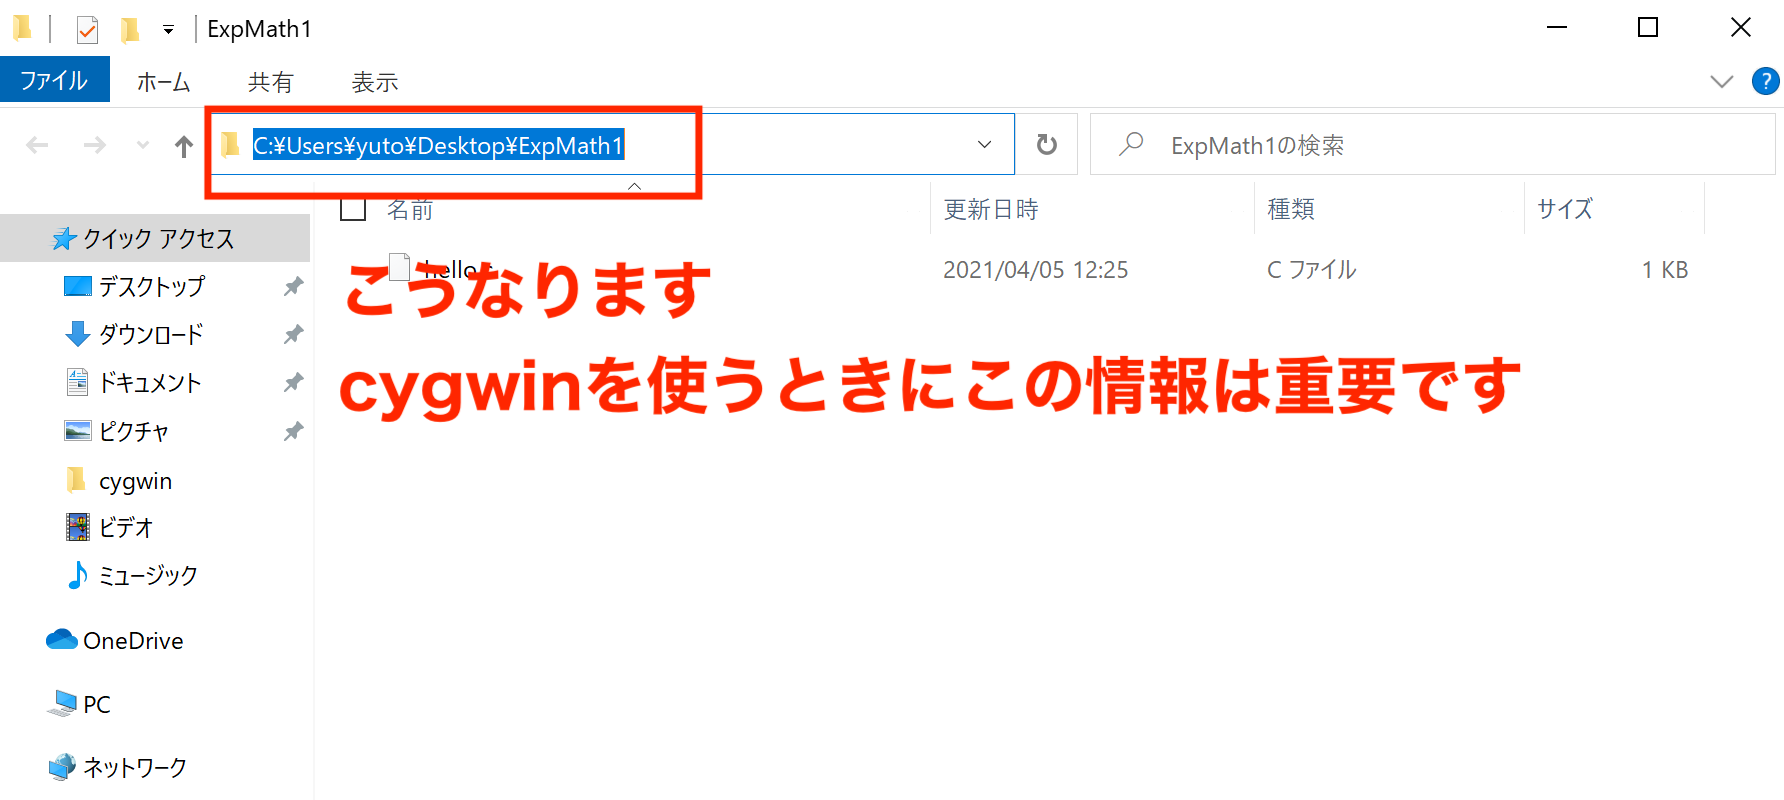Select クイック アクセス in navigation pane
This screenshot has width=1784, height=800.
coord(155,238)
